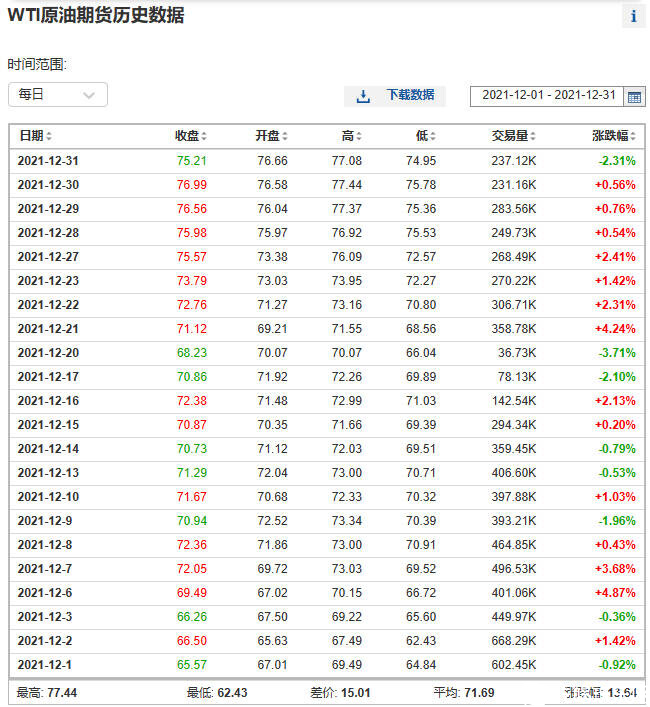650x707 pixels.
Task: Select date cell 2021-12-13
Action: coord(48,473)
